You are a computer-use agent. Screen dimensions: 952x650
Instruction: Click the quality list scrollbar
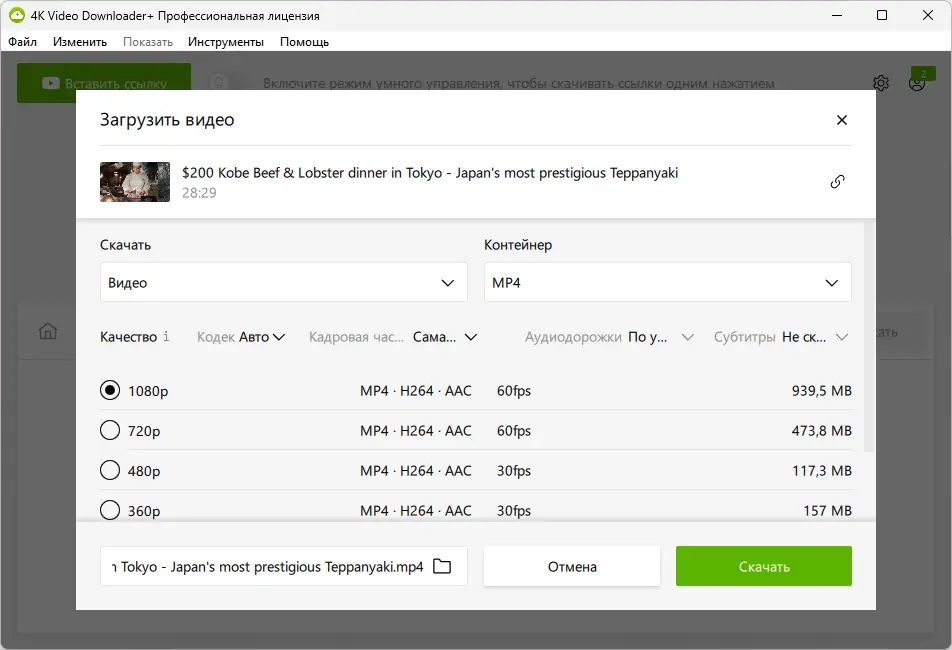point(869,337)
